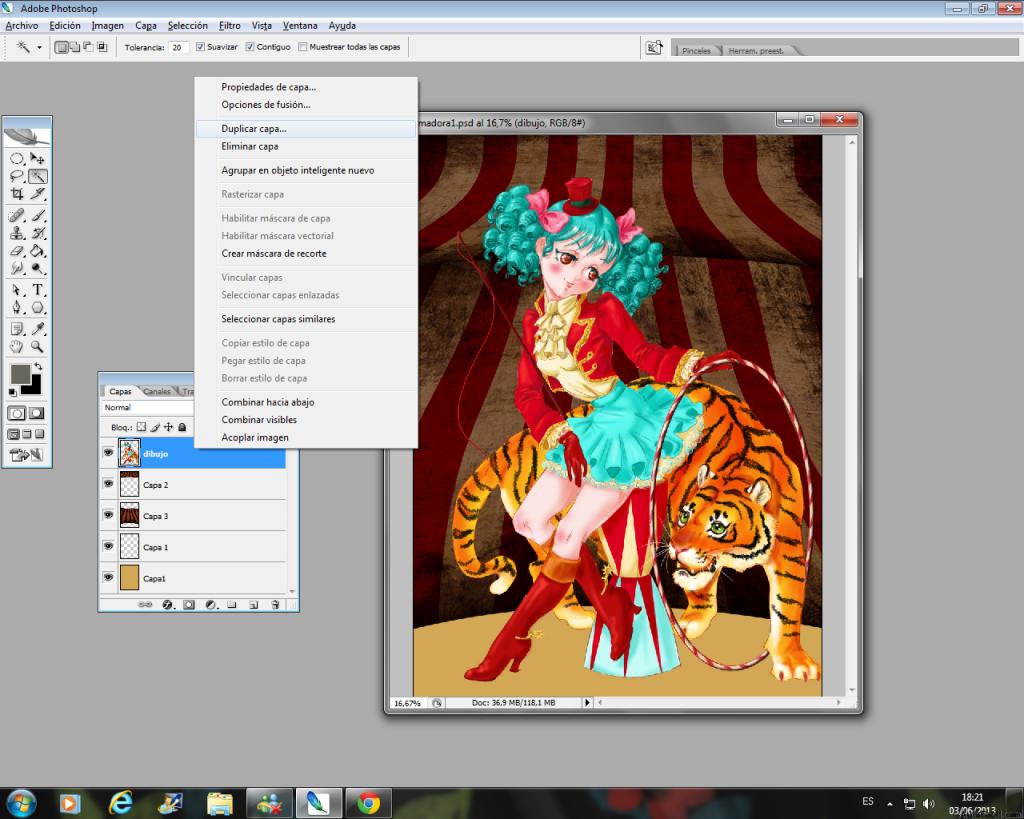Open the tool preset picker arrow
The width and height of the screenshot is (1024, 819).
click(x=39, y=48)
